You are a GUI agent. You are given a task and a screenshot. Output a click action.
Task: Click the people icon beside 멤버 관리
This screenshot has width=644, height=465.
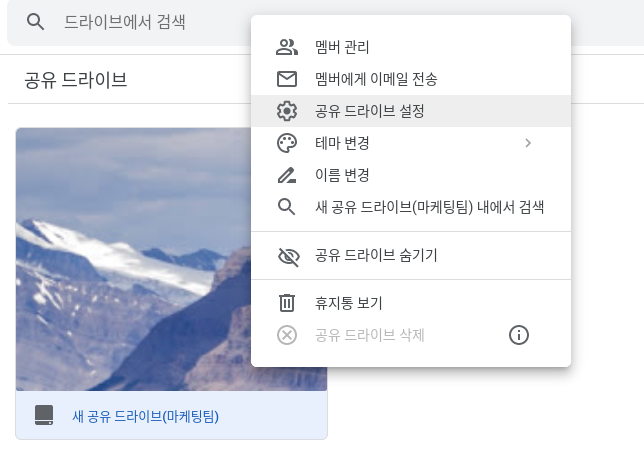tap(287, 47)
